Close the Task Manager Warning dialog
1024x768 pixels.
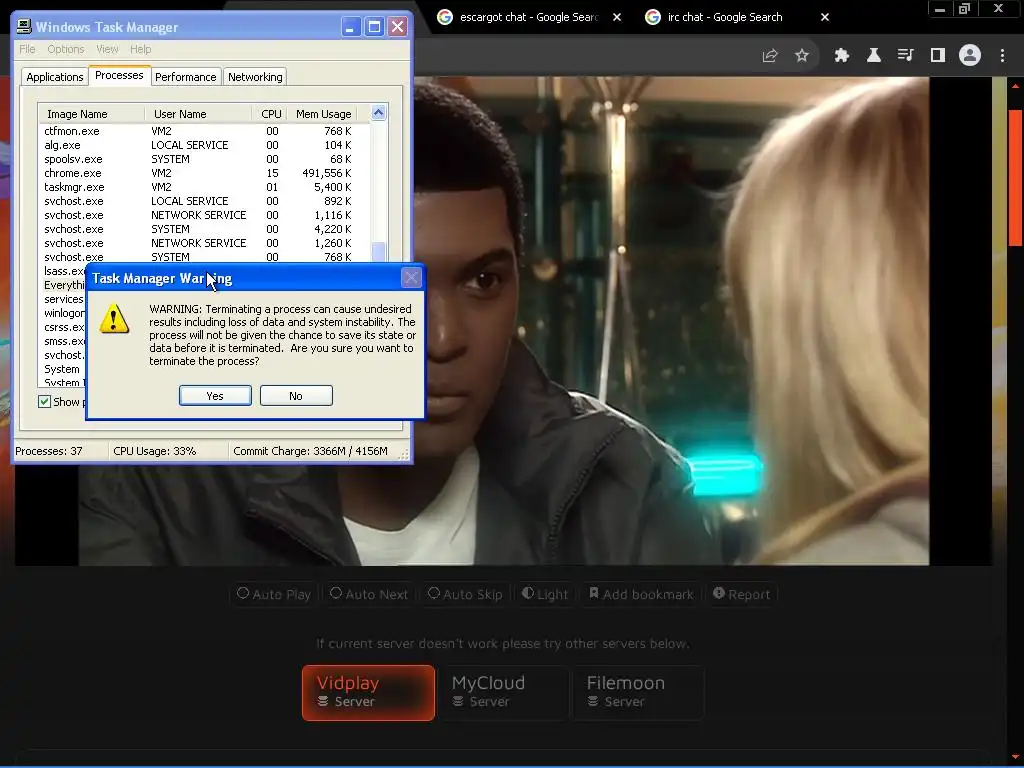[411, 278]
